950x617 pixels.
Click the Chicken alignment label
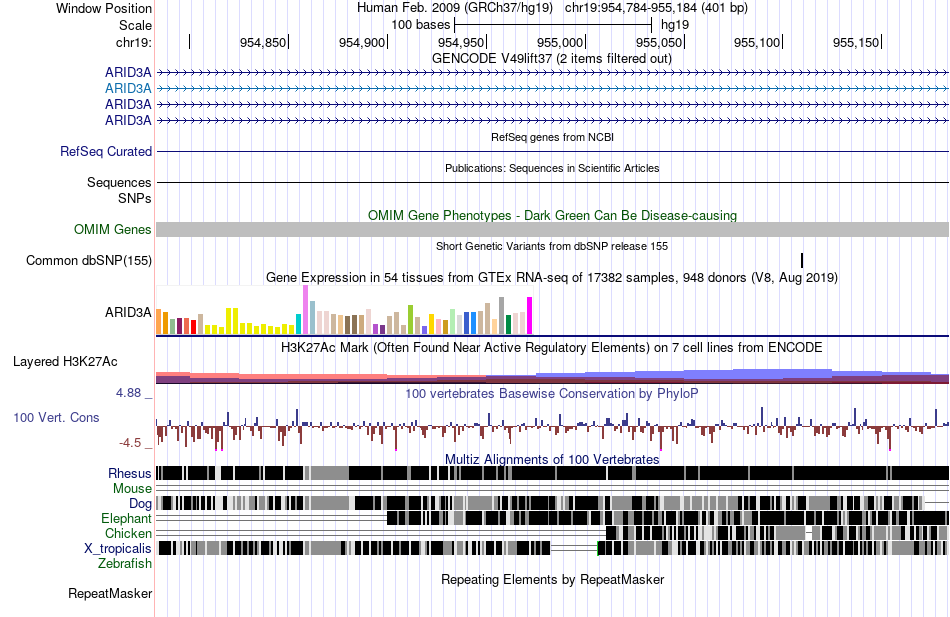pyautogui.click(x=128, y=533)
